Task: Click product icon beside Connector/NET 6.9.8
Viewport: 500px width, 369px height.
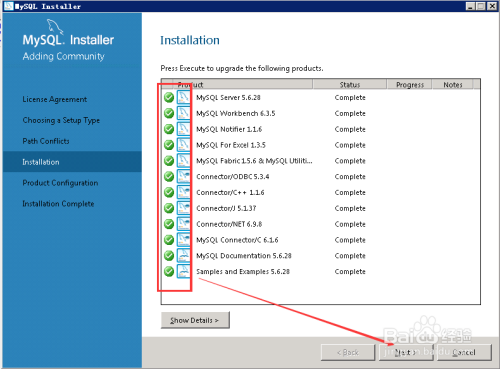Action: 183,224
